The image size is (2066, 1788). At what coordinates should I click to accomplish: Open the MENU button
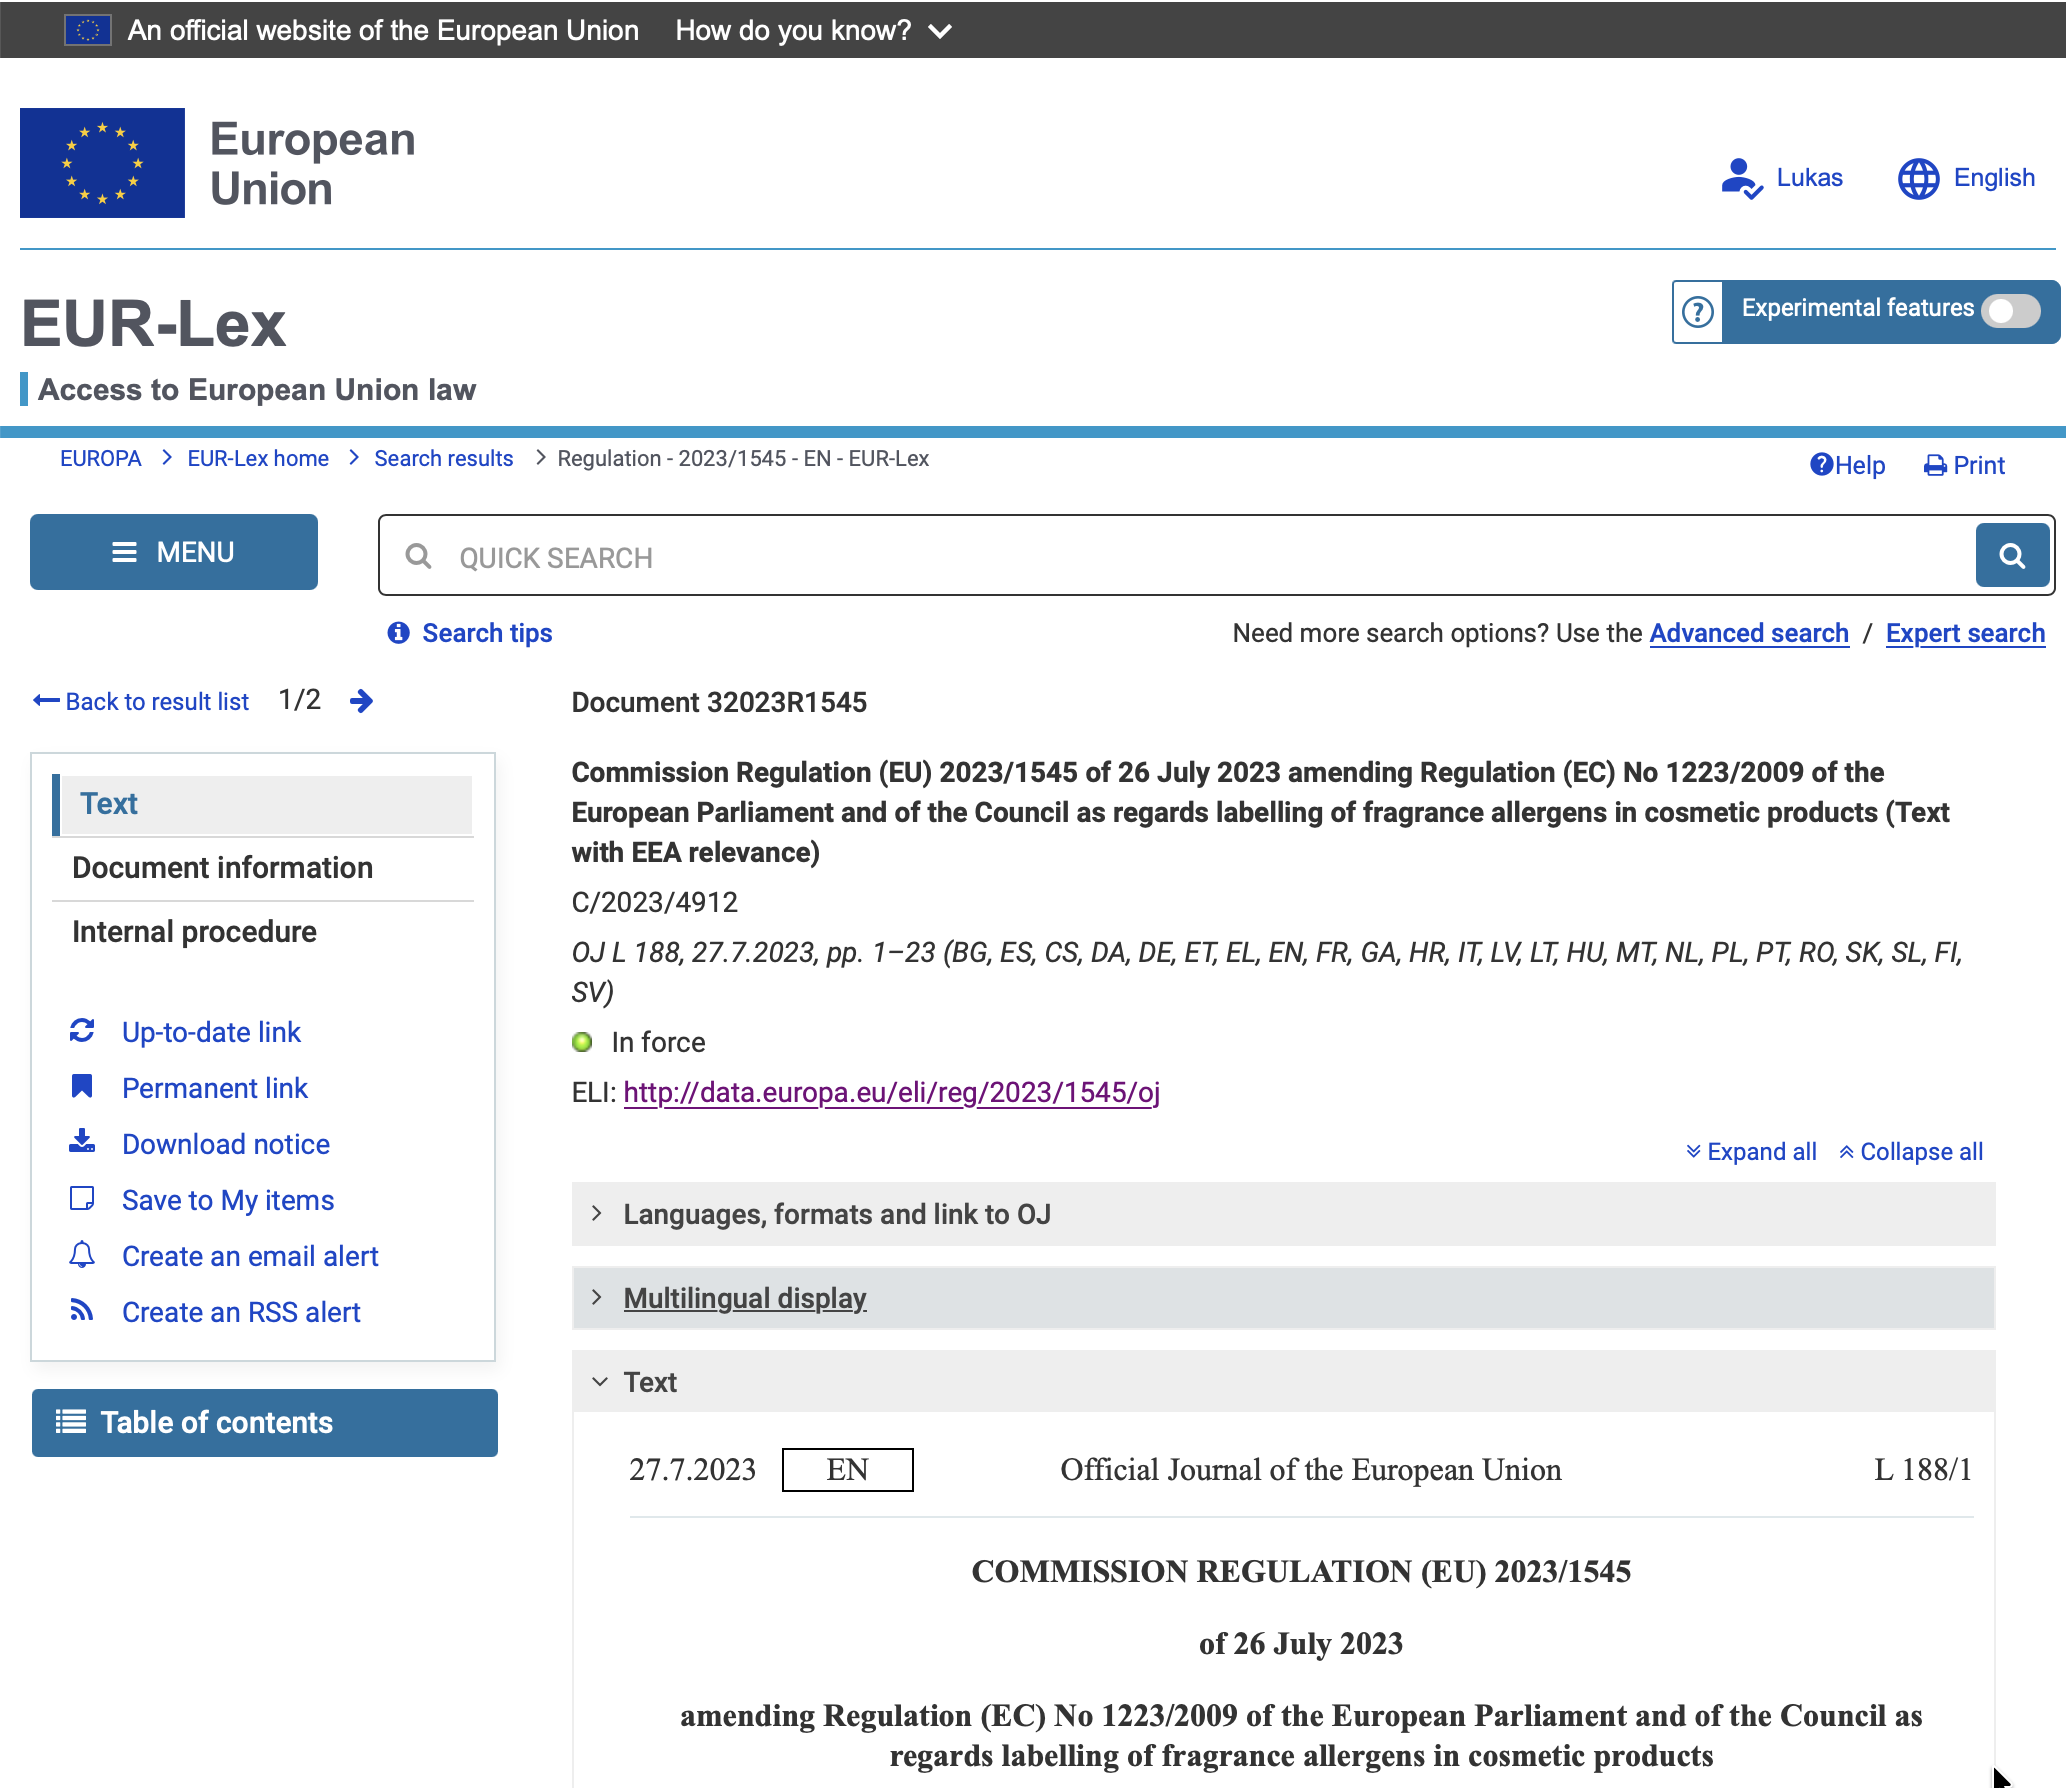click(174, 552)
